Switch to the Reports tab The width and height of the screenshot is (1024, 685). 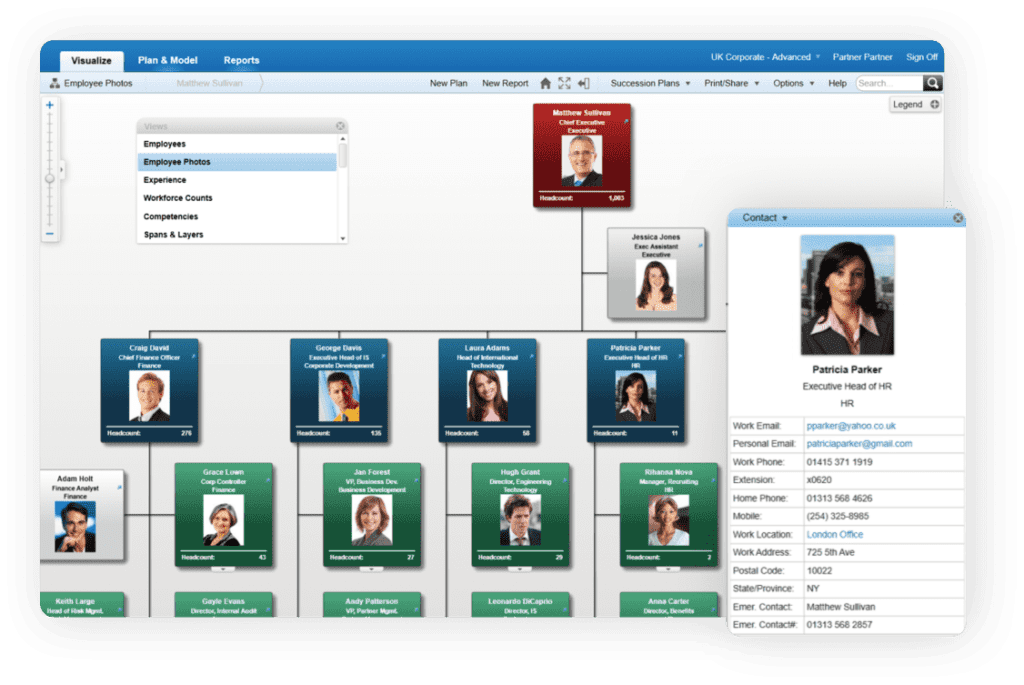(x=242, y=60)
